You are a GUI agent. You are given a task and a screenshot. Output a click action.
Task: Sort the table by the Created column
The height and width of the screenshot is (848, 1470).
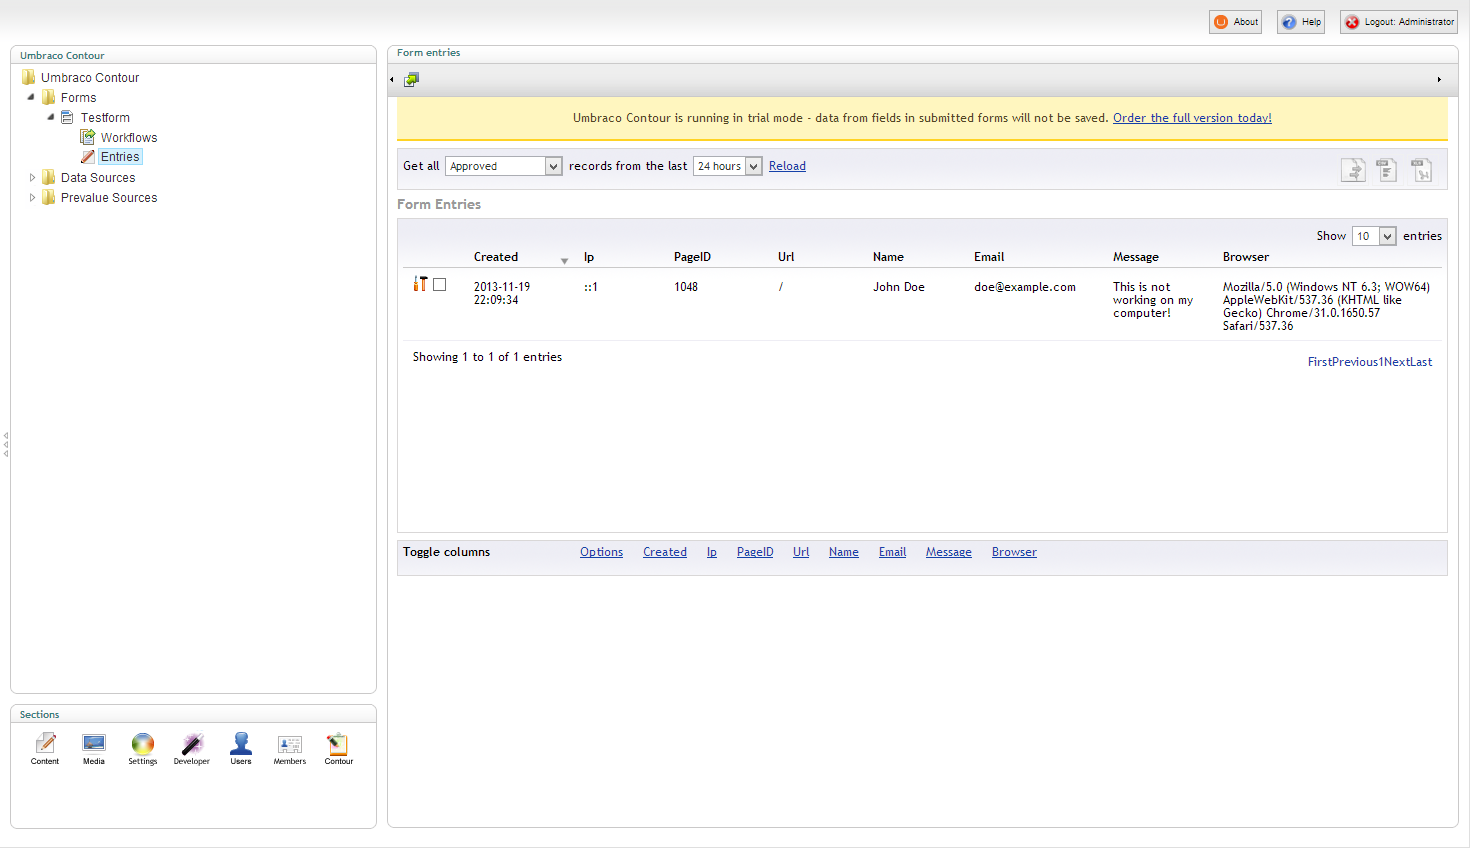click(x=496, y=257)
